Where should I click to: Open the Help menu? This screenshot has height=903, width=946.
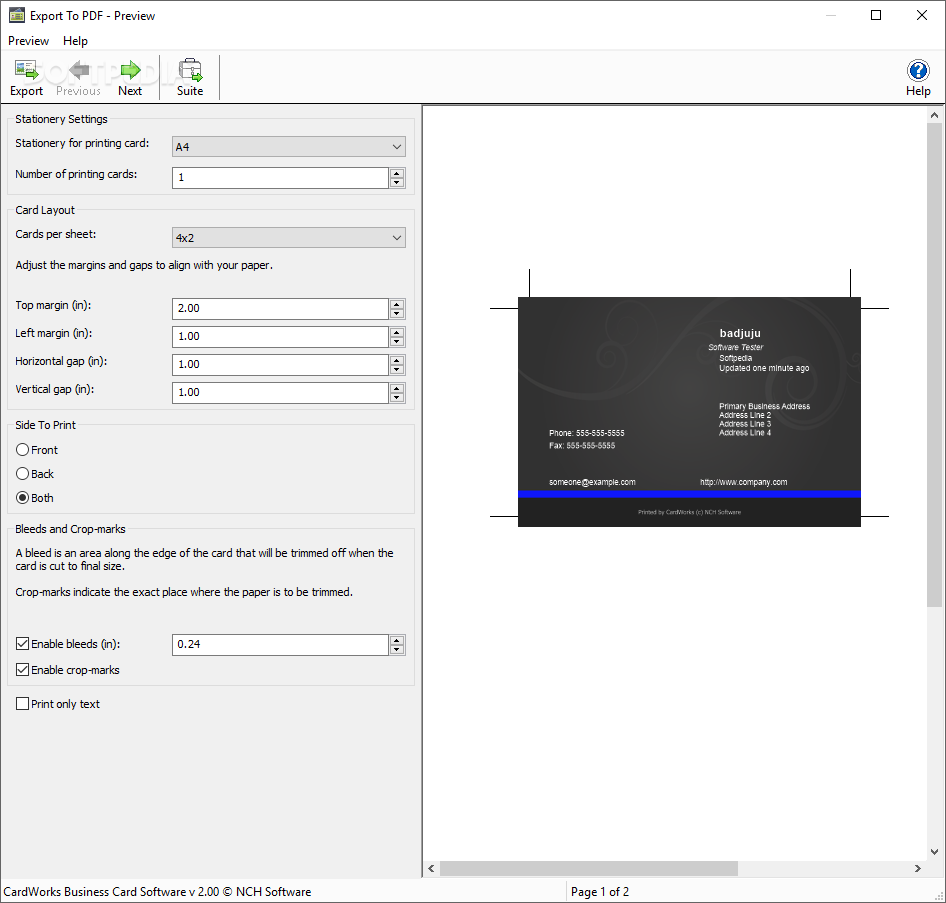pos(75,41)
